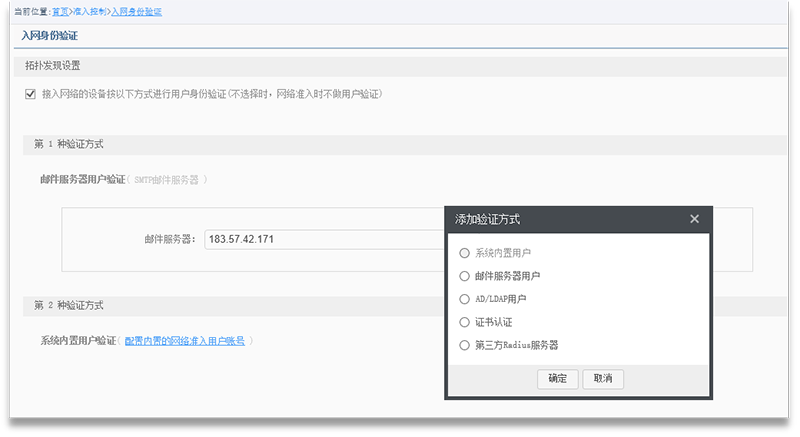Viewport: 800px width, 437px height.
Task: Click the 添加验证方式 dialog title bar
Action: point(560,219)
